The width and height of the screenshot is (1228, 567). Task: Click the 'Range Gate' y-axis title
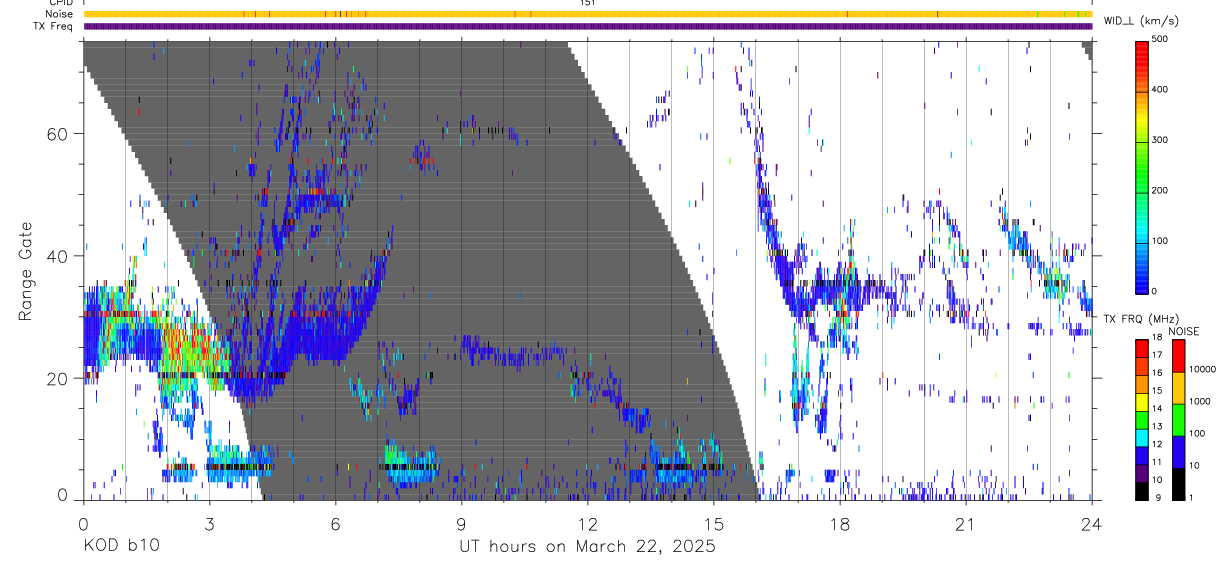(x=26, y=271)
